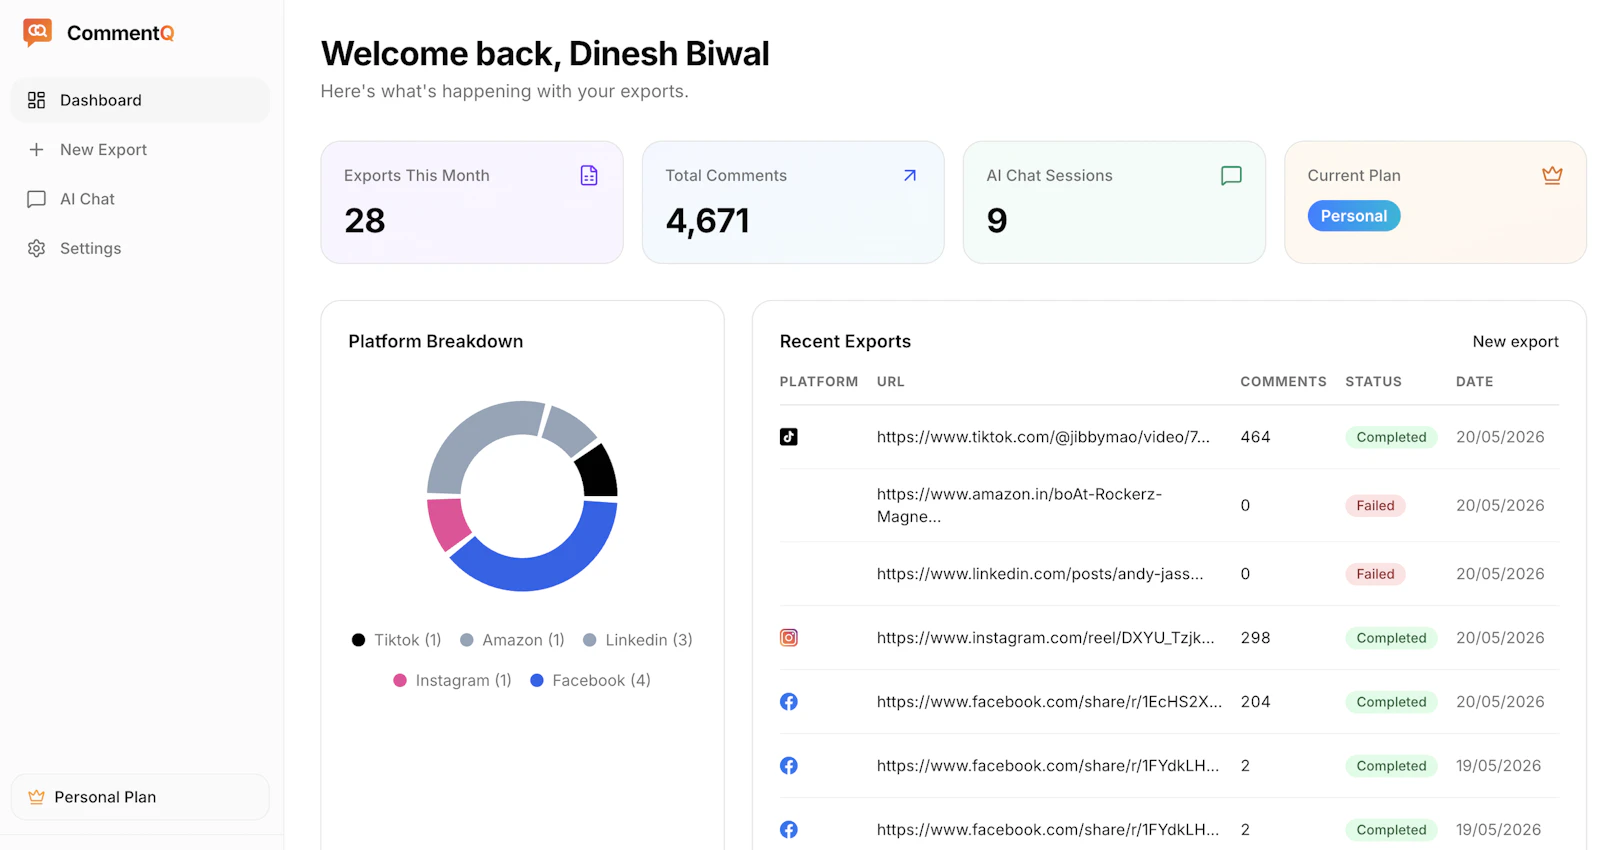1600x850 pixels.
Task: Click the Dashboard grid icon
Action: [x=37, y=100]
